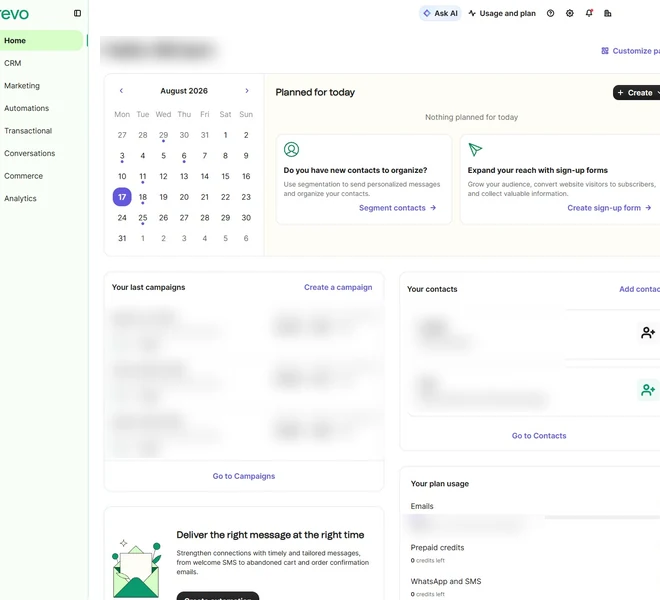Click the Customize page link
The image size is (660, 600).
pos(631,51)
